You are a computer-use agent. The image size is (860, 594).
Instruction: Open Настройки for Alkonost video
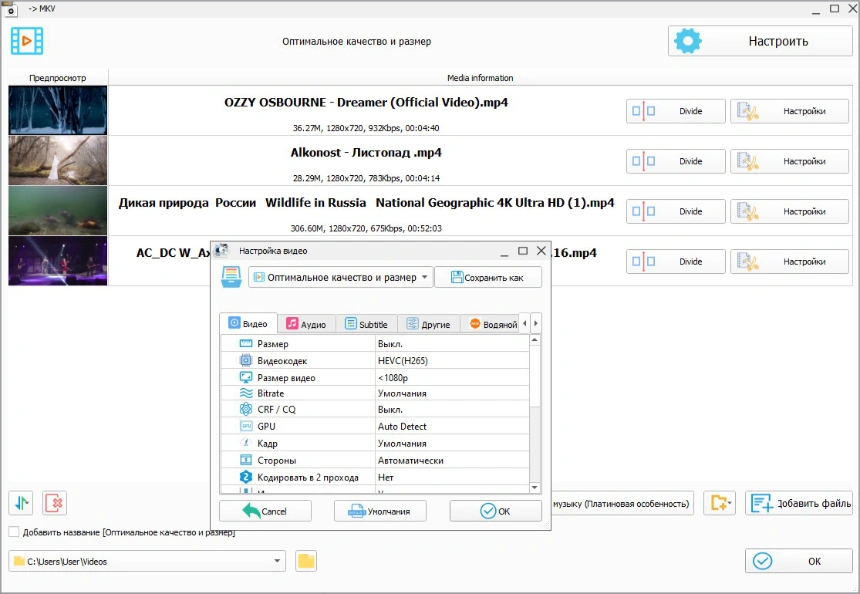pyautogui.click(x=789, y=161)
